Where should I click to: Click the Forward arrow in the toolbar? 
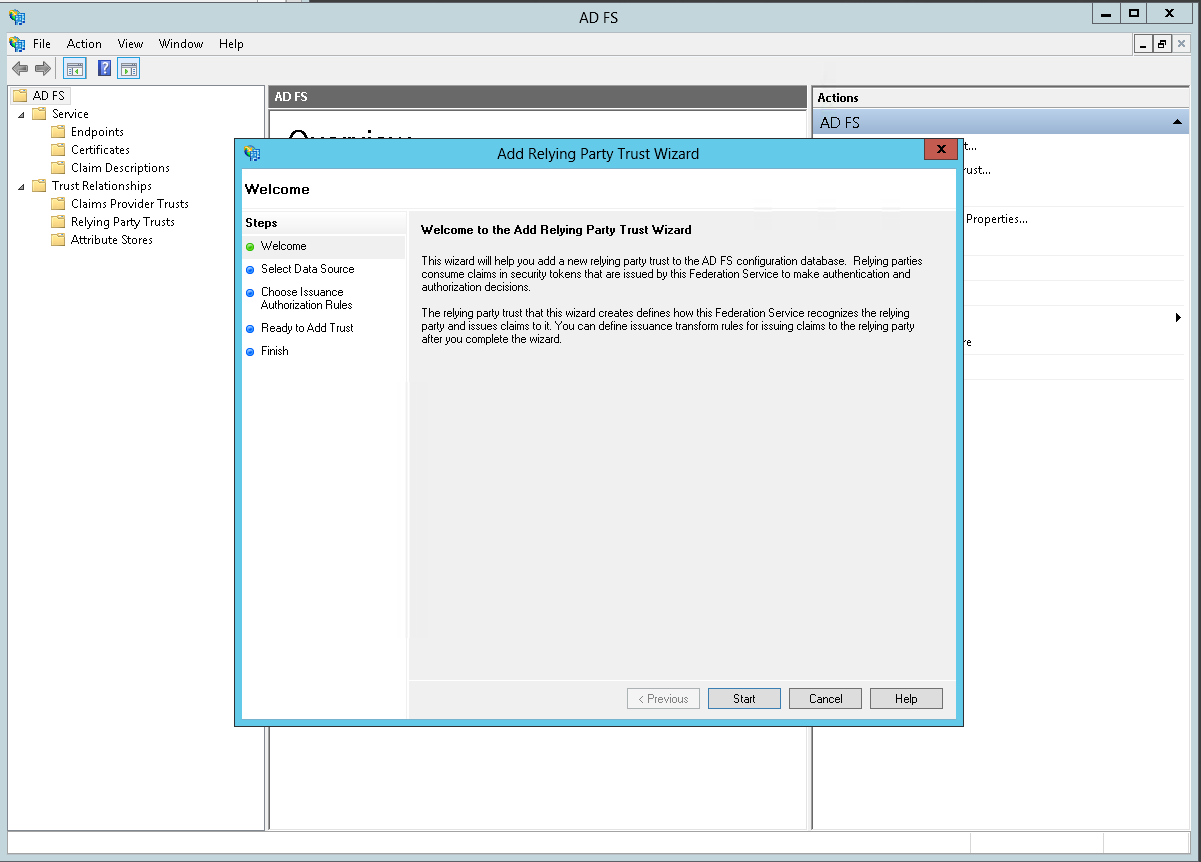coord(42,69)
